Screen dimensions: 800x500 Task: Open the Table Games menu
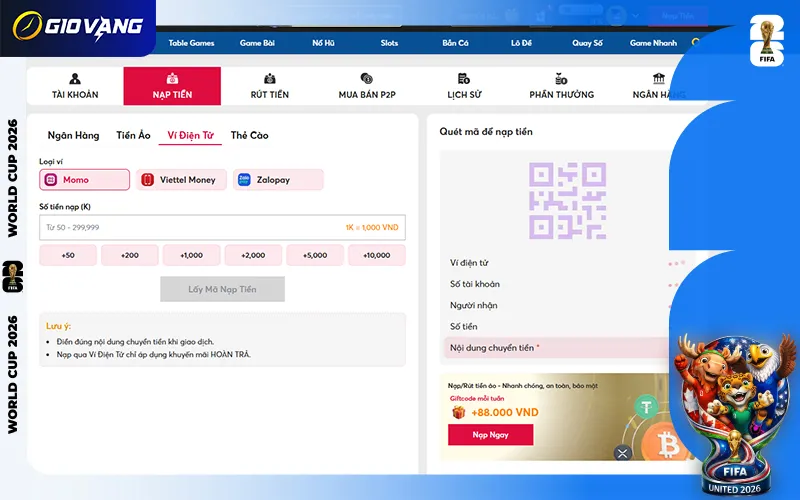[x=191, y=43]
